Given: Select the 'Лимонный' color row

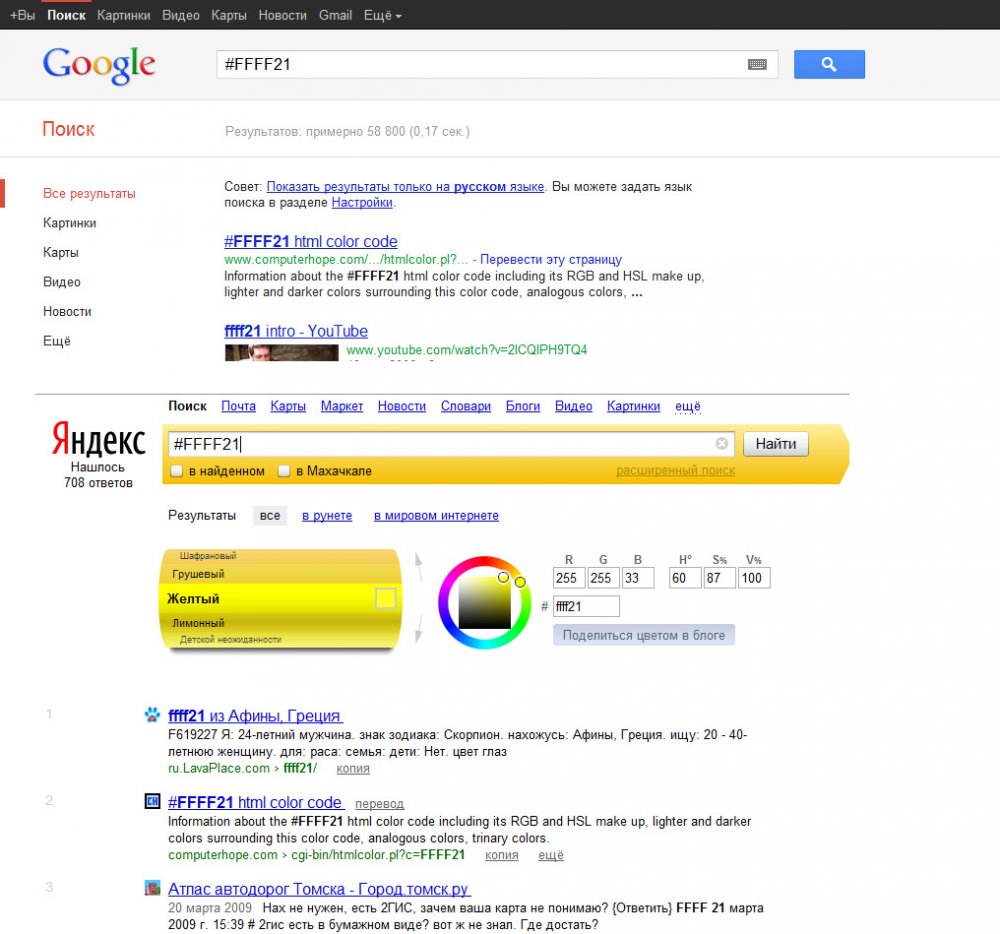Looking at the screenshot, I should tap(279, 623).
